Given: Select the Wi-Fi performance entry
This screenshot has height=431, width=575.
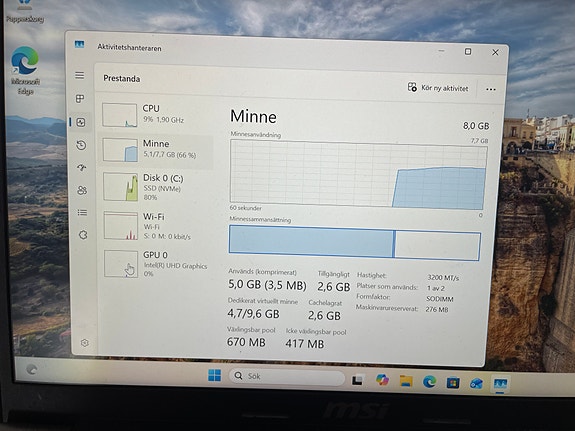Looking at the screenshot, I should [157, 226].
